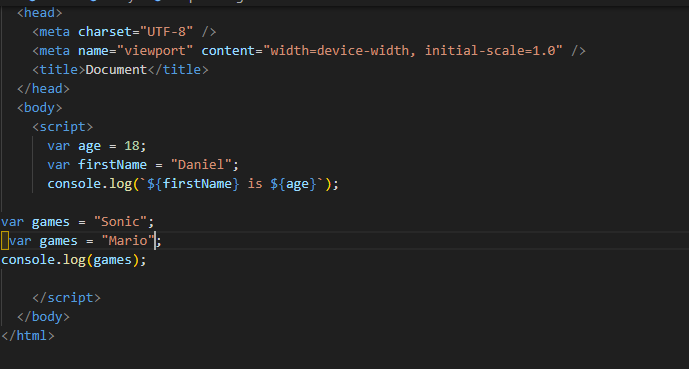Click the "Daniel" string literal
This screenshot has width=689, height=369.
point(201,164)
